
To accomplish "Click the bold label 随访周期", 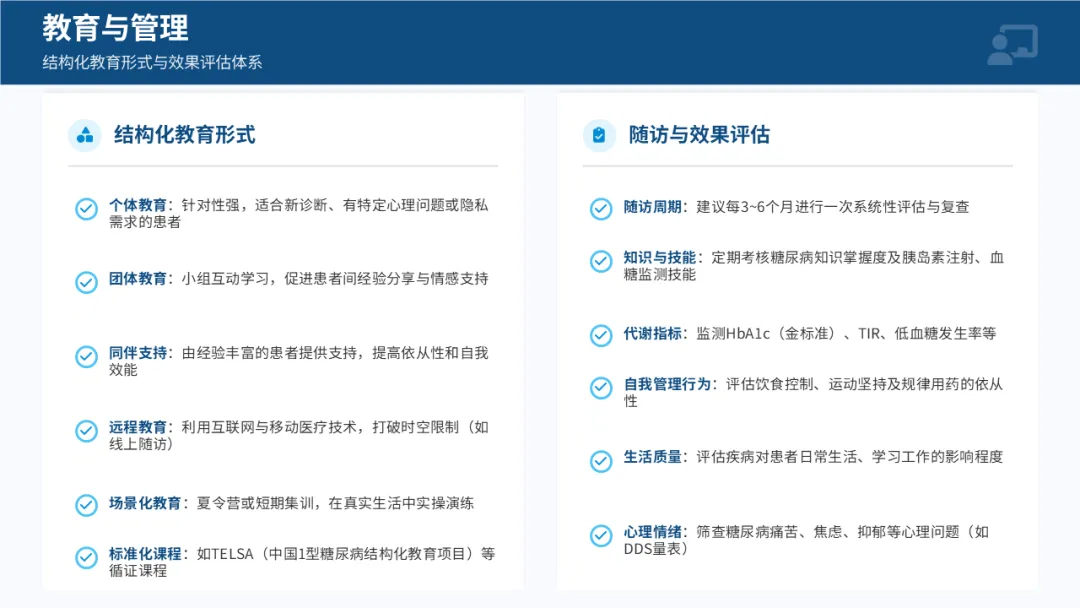I will (x=652, y=207).
